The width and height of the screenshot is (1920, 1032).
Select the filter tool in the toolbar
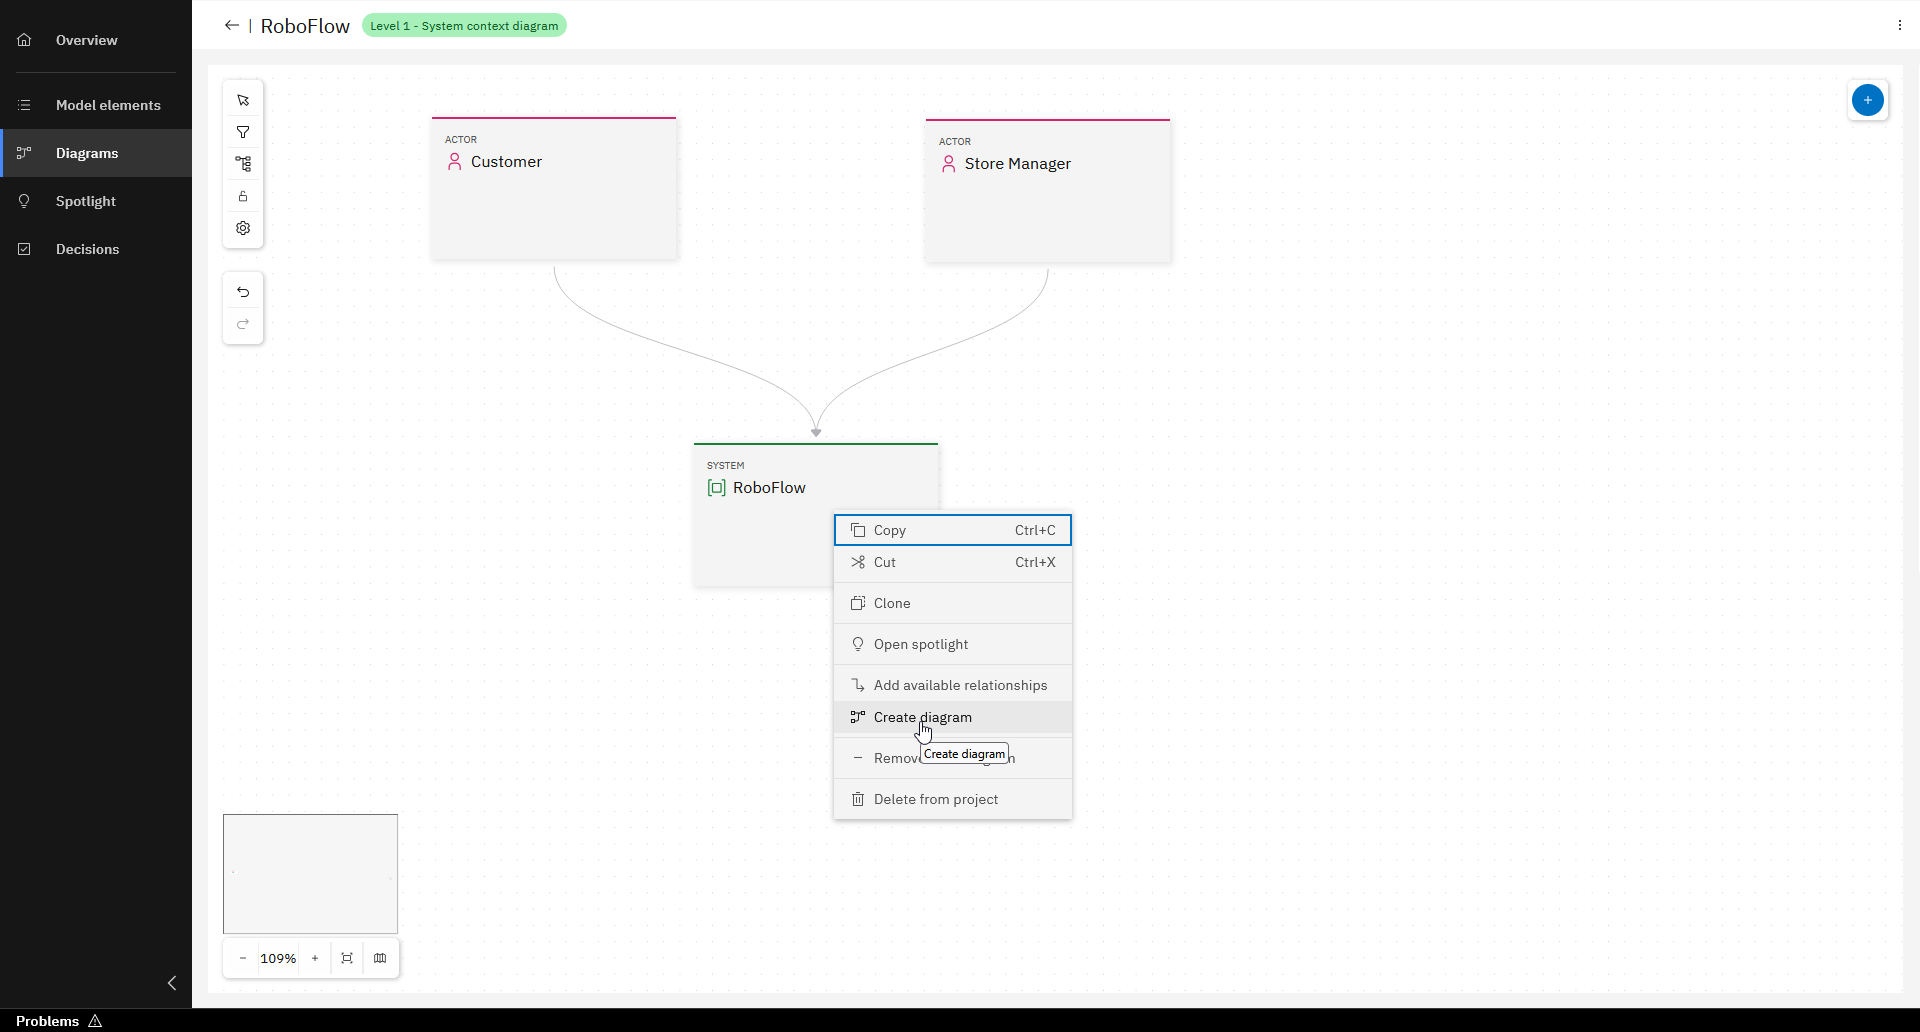tap(242, 132)
